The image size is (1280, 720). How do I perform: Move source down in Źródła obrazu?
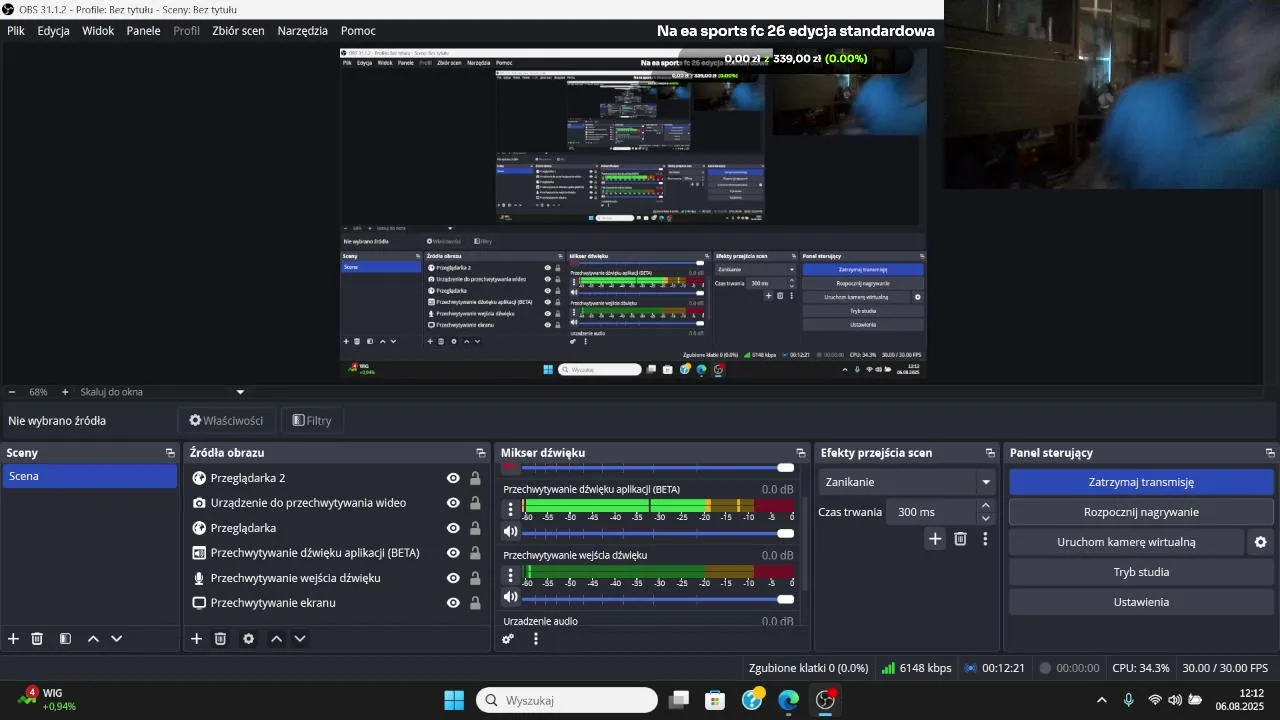299,639
